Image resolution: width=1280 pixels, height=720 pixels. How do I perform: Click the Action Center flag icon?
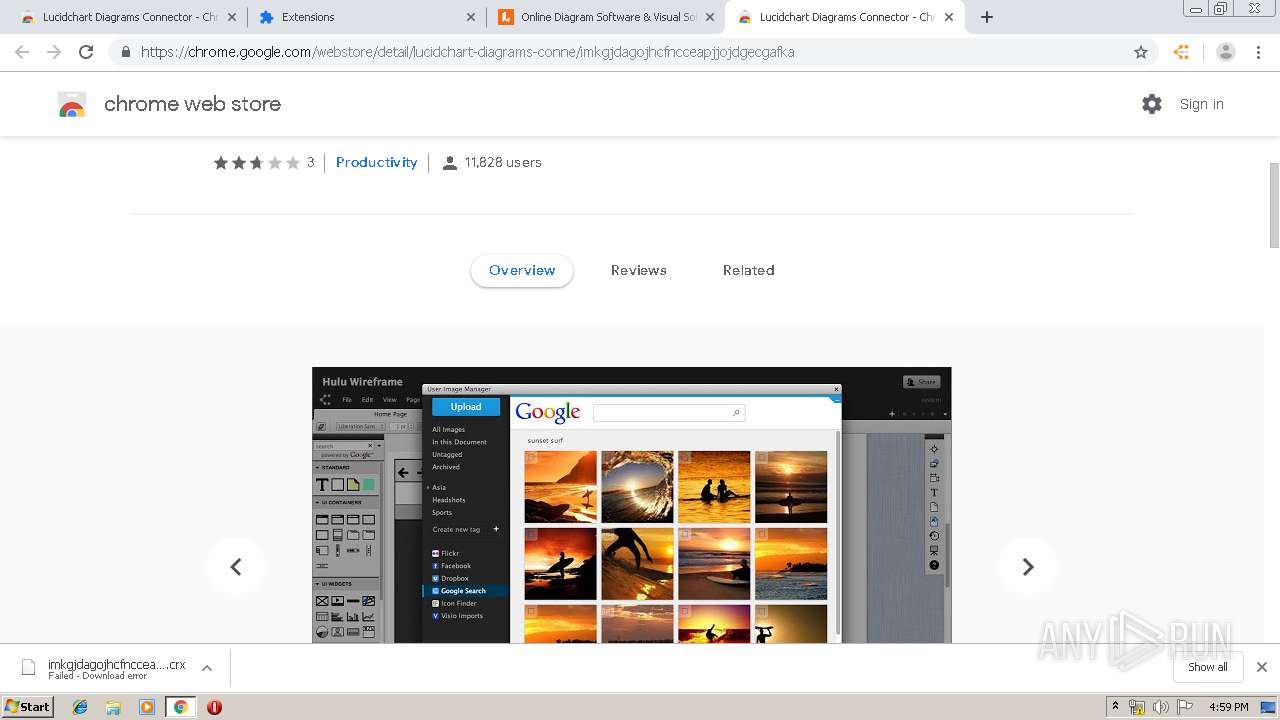click(1184, 707)
